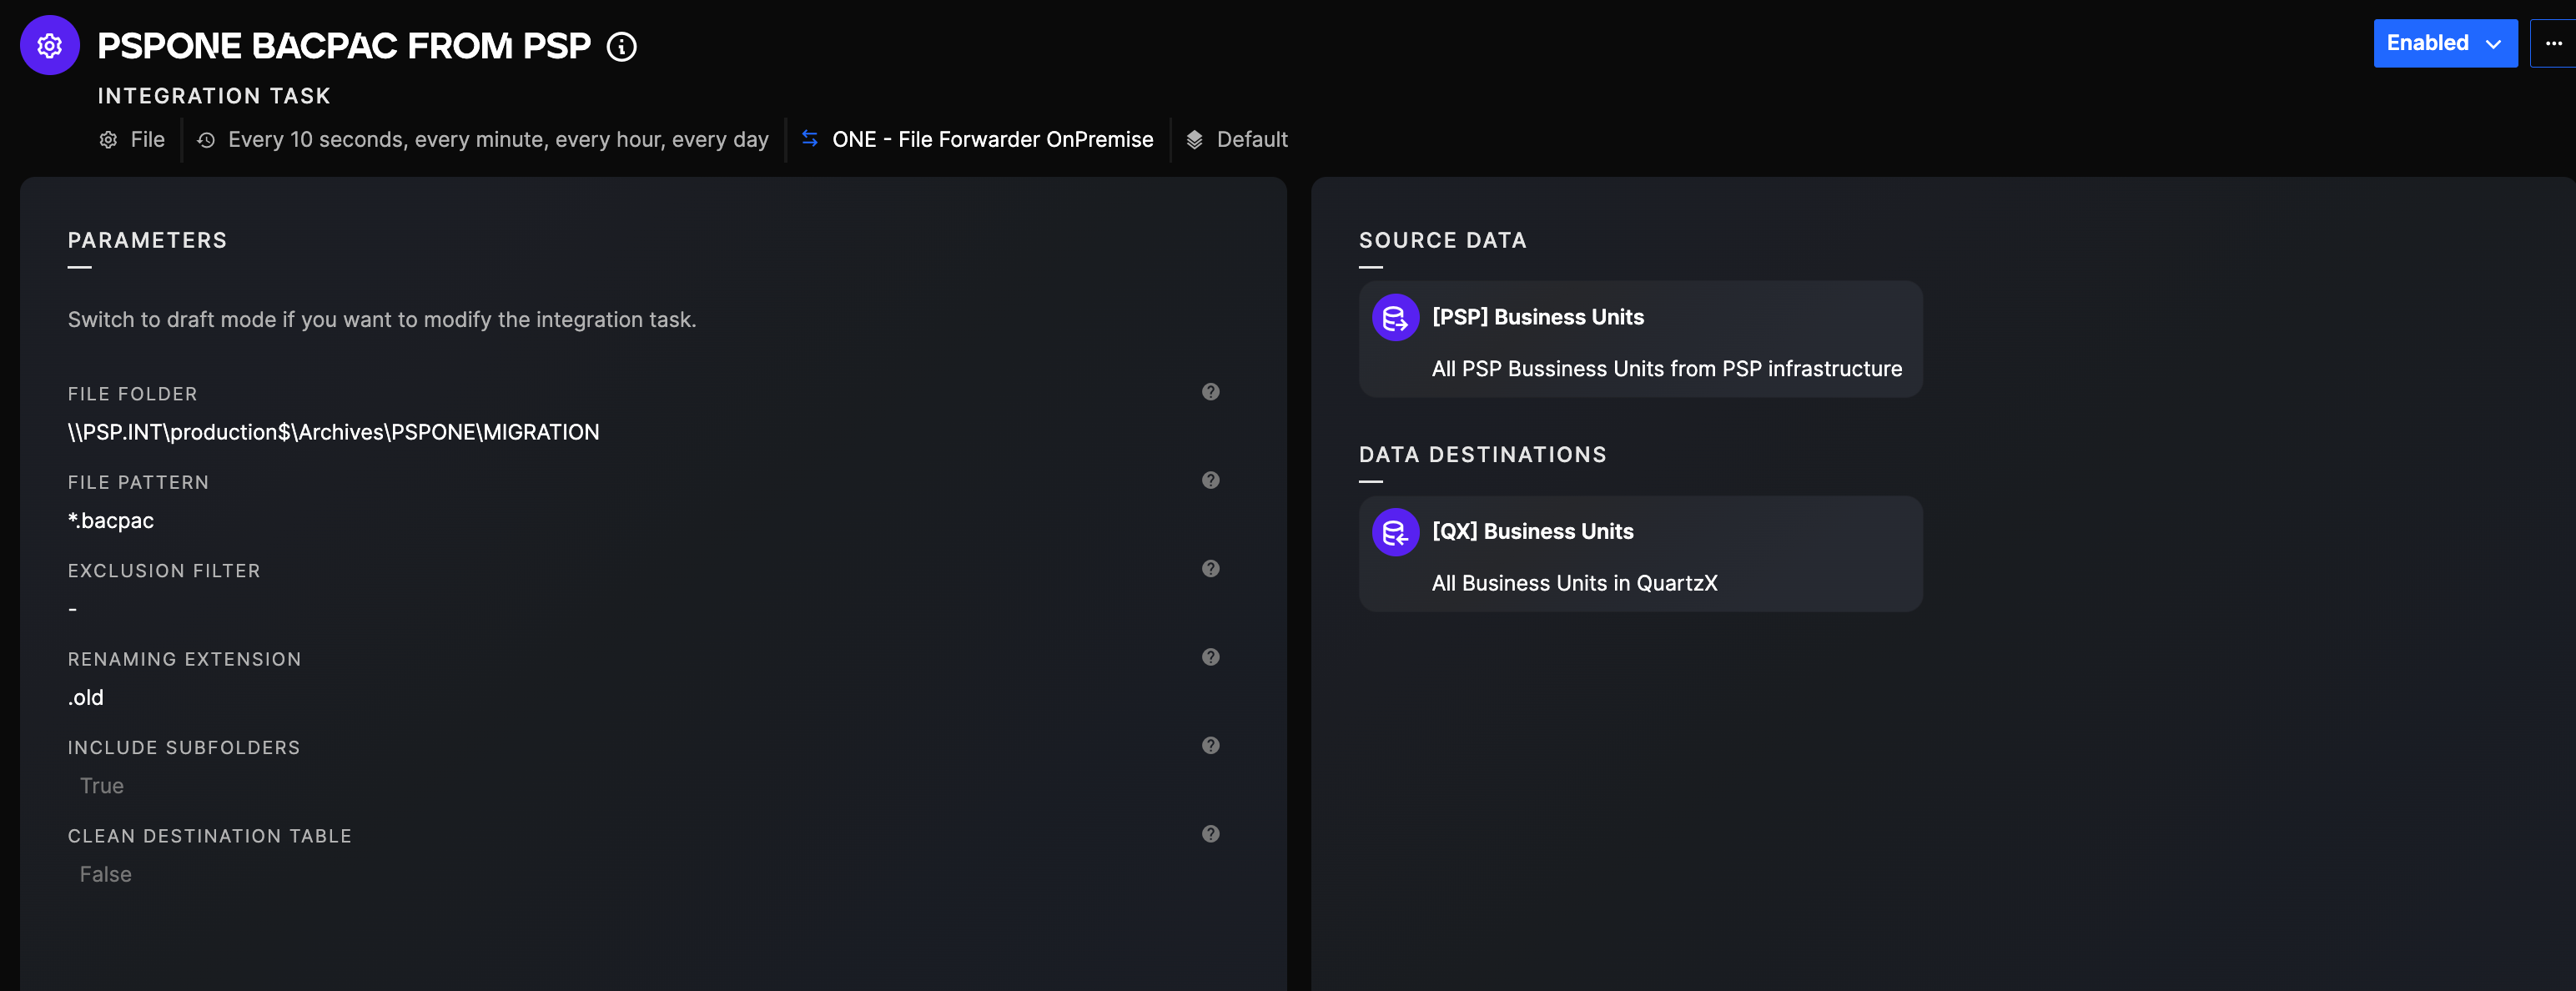
Task: Click the [PSP] Business Units source icon
Action: [x=1394, y=318]
